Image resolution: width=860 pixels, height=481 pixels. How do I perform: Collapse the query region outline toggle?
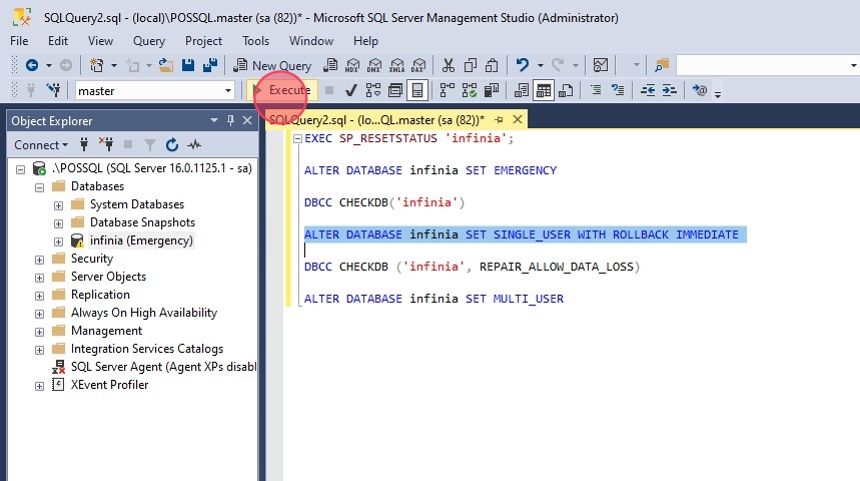[297, 139]
